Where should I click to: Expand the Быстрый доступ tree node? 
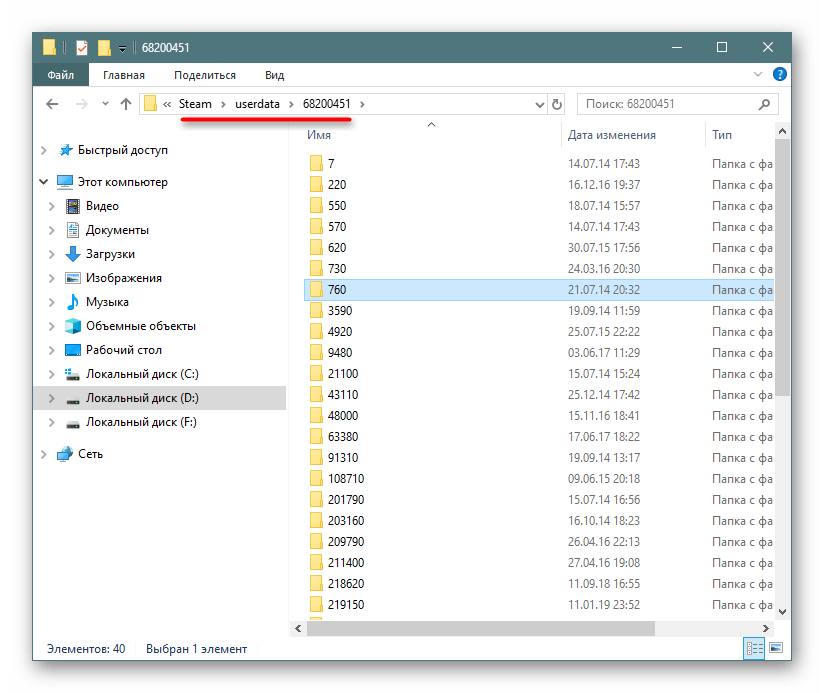(43, 150)
